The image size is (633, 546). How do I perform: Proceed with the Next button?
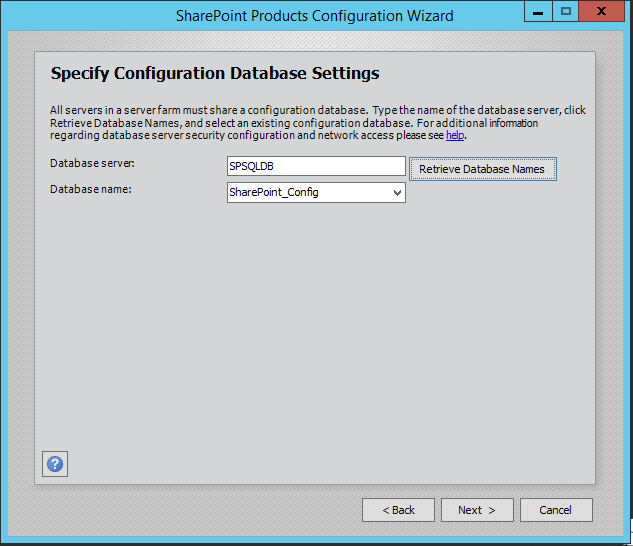(477, 510)
